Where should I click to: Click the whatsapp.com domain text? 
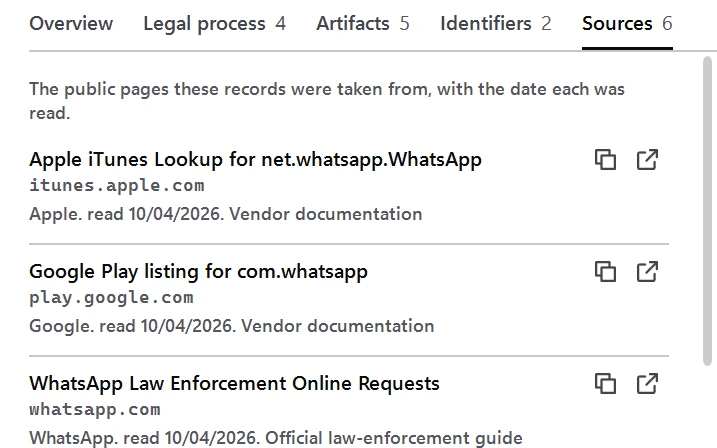point(95,410)
